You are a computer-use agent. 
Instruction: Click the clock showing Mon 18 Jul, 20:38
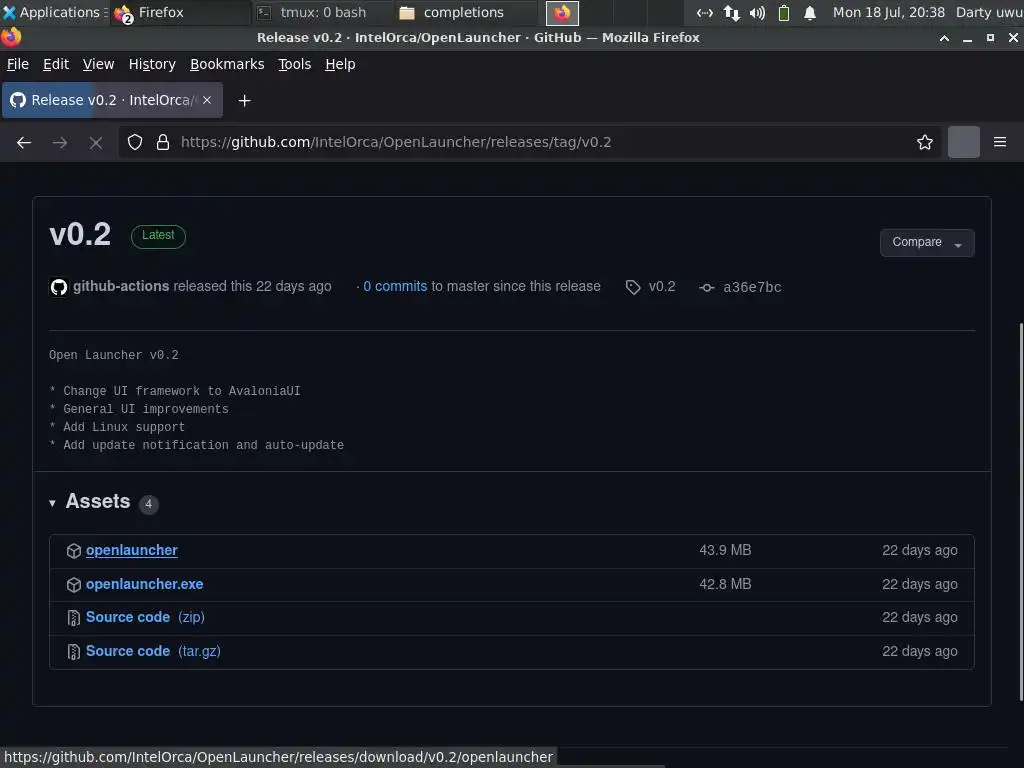tap(888, 12)
